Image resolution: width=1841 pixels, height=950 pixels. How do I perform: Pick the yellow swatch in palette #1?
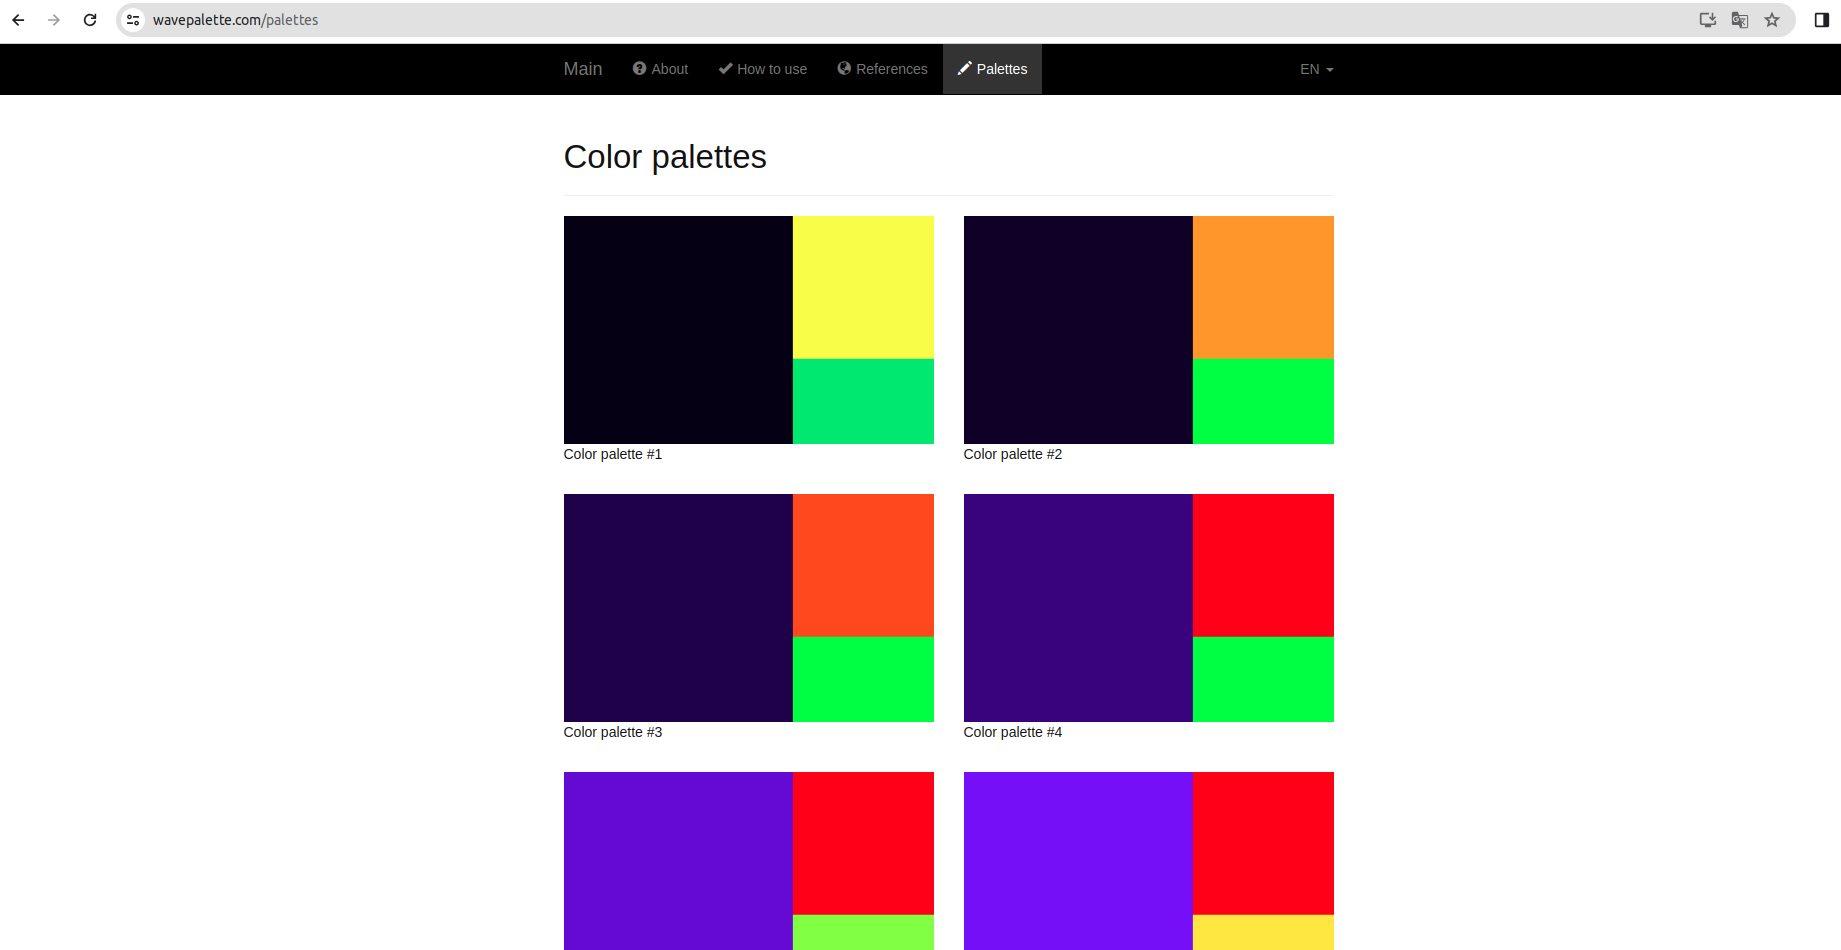pos(863,287)
